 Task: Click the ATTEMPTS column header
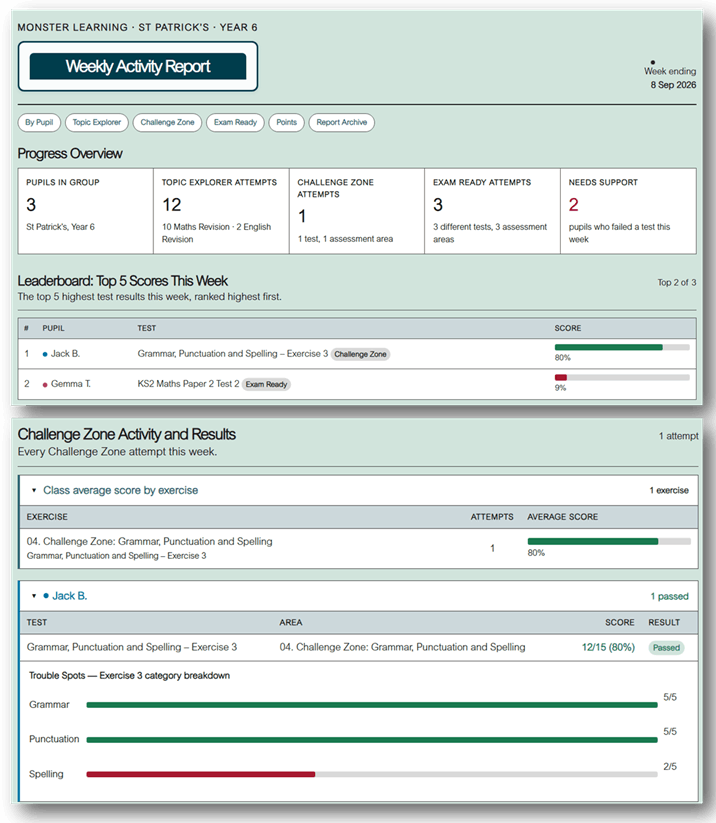(492, 517)
